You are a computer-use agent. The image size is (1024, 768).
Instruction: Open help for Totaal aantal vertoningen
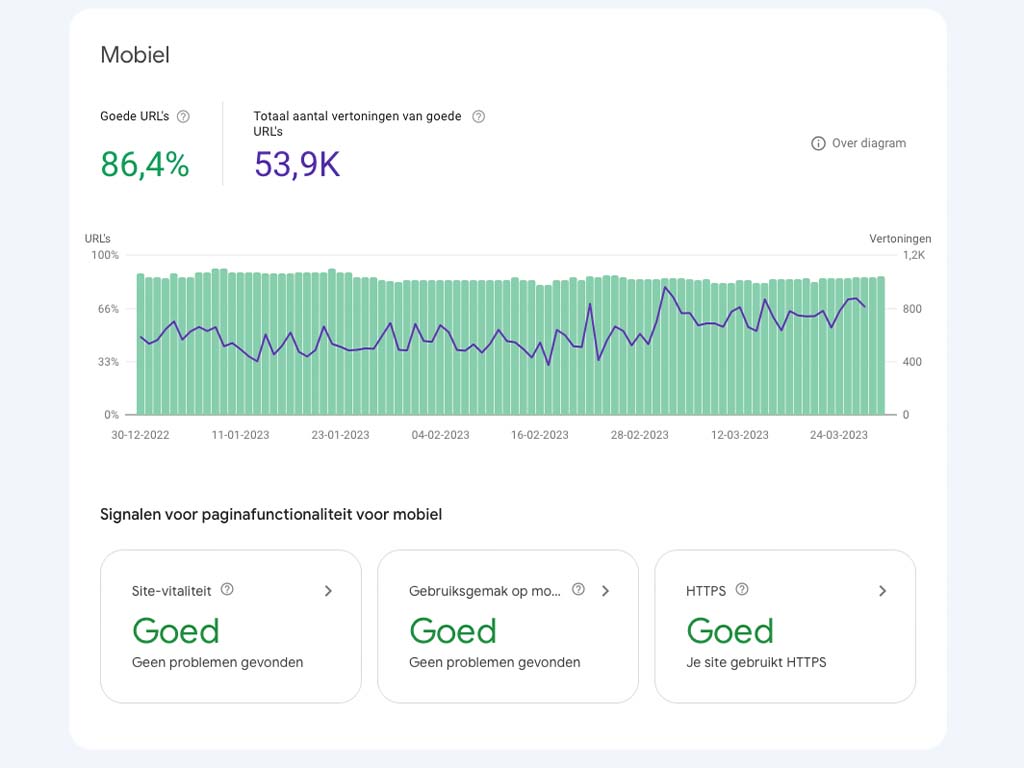(x=478, y=116)
